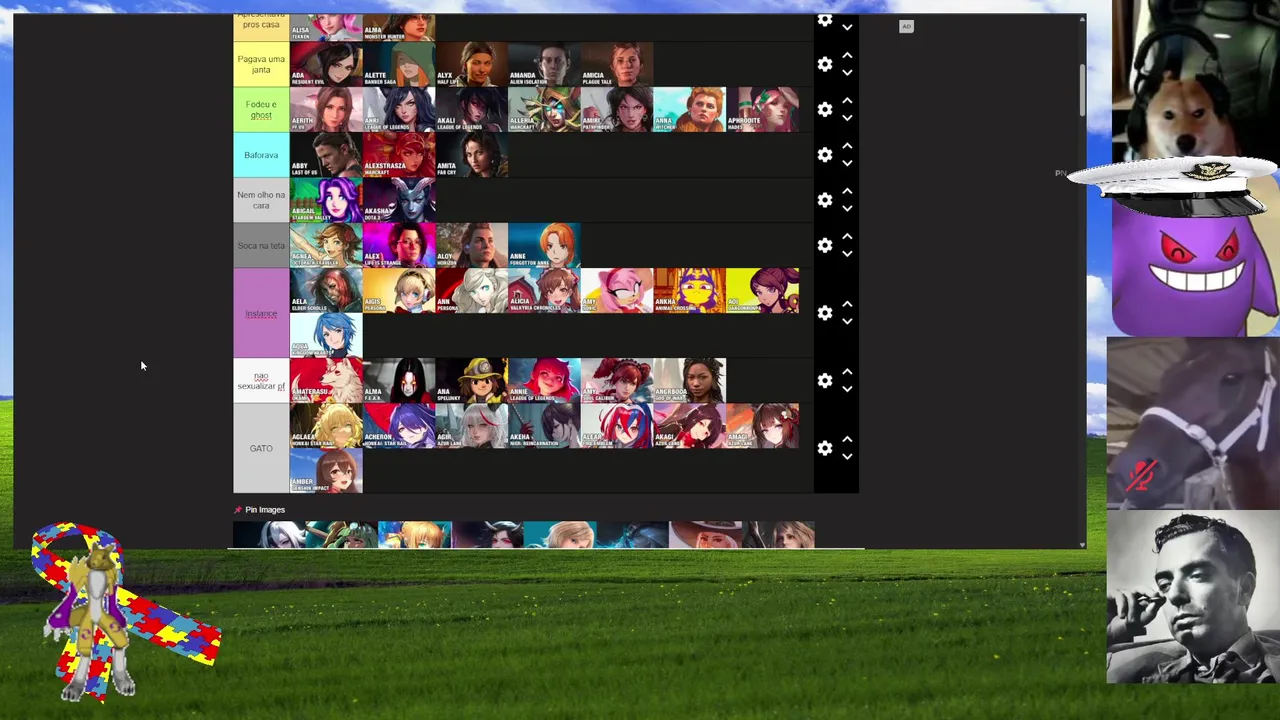Move Baforava row up
1280x720 pixels.
pyautogui.click(x=847, y=146)
